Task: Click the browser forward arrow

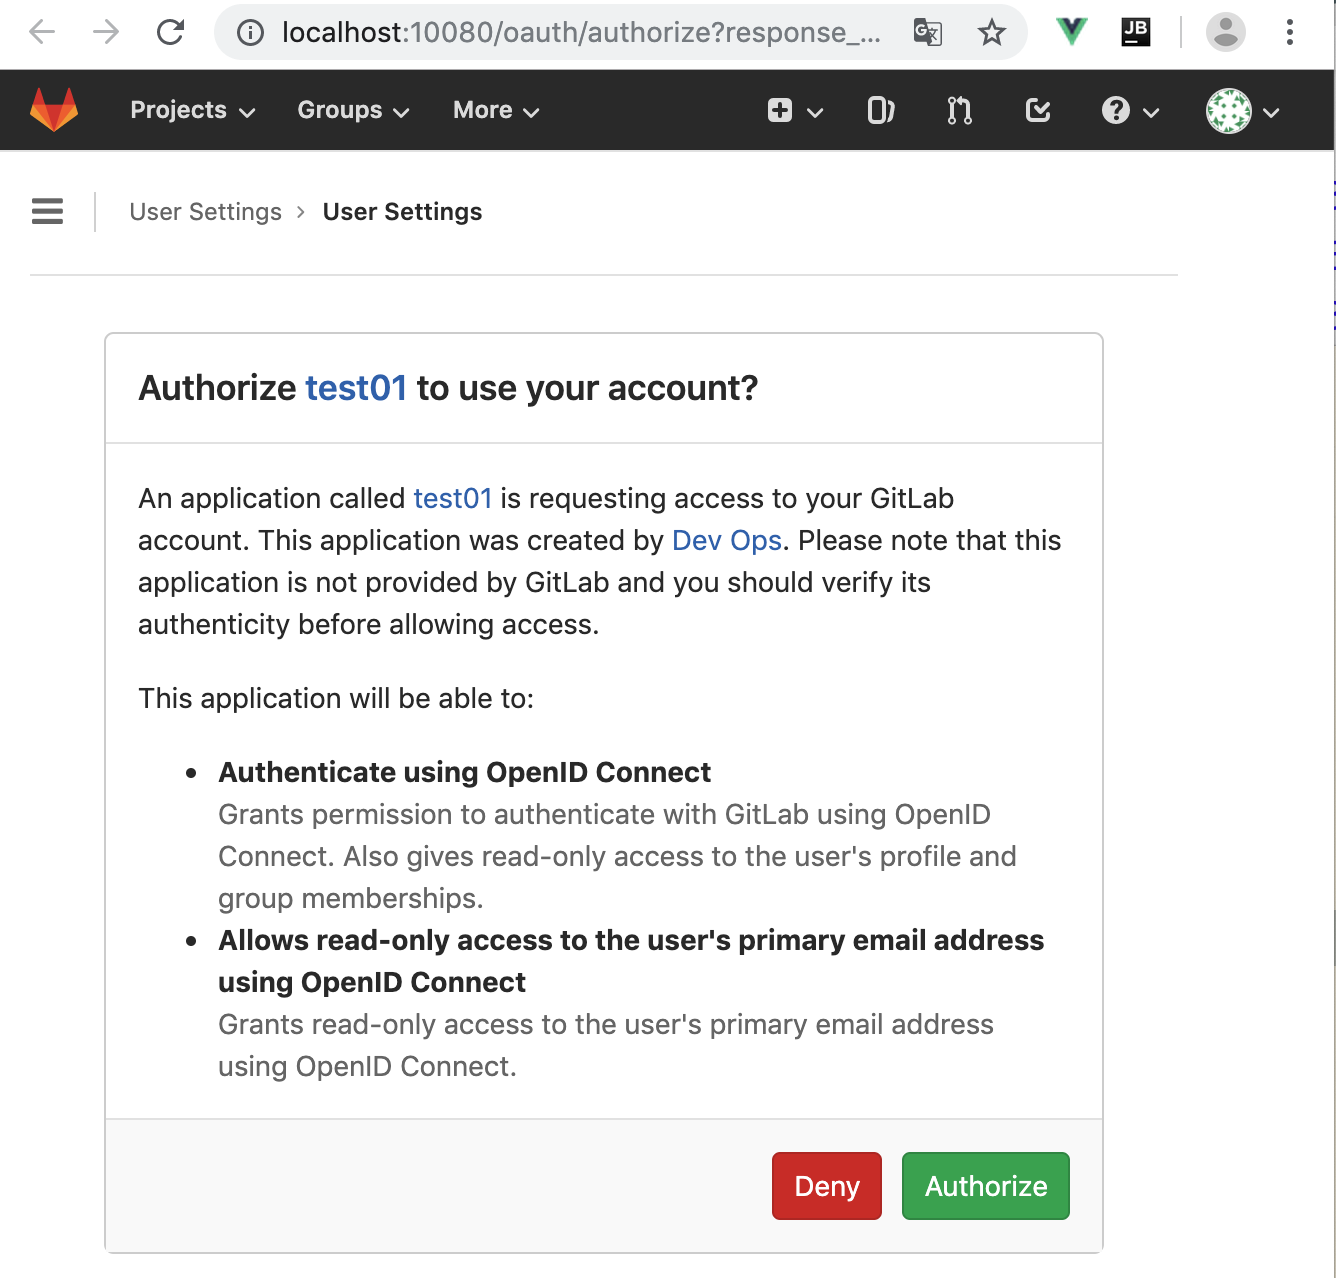Action: [x=106, y=33]
